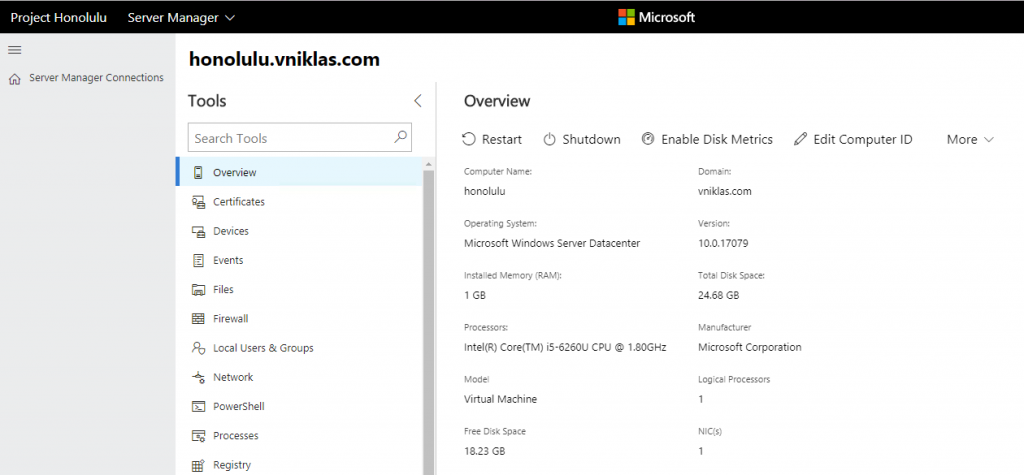
Task: Click the computer name value honolulu
Action: click(485, 191)
